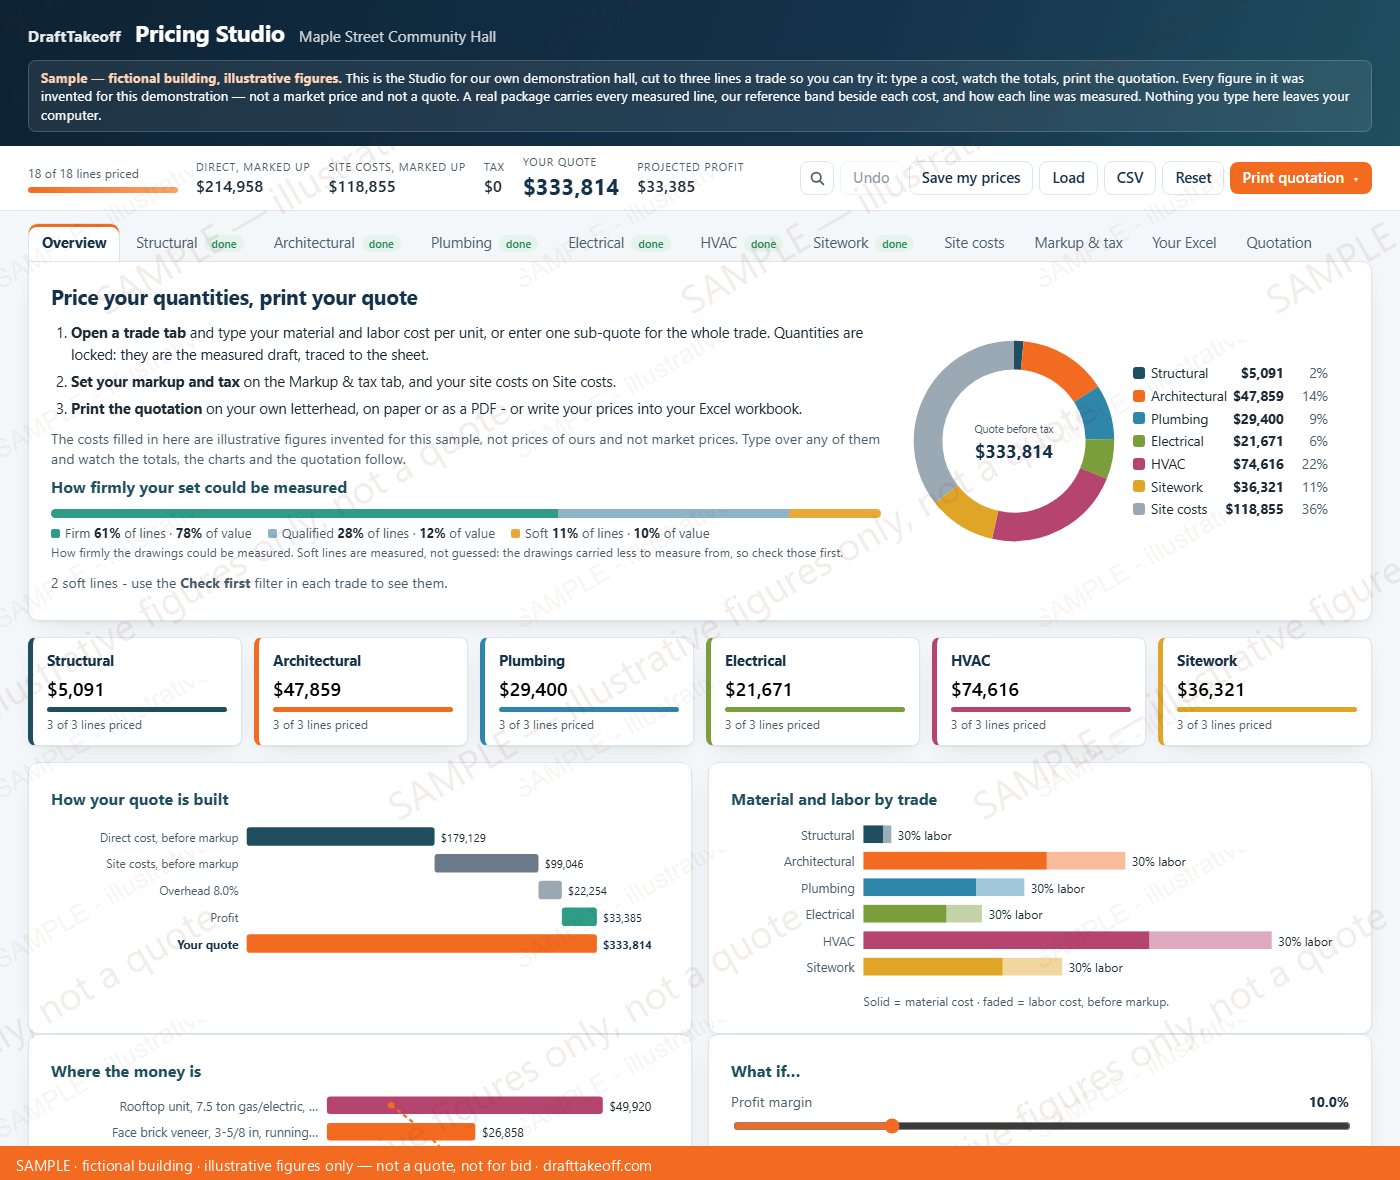The image size is (1400, 1180).
Task: Click the HVAC legend color square
Action: (1139, 464)
